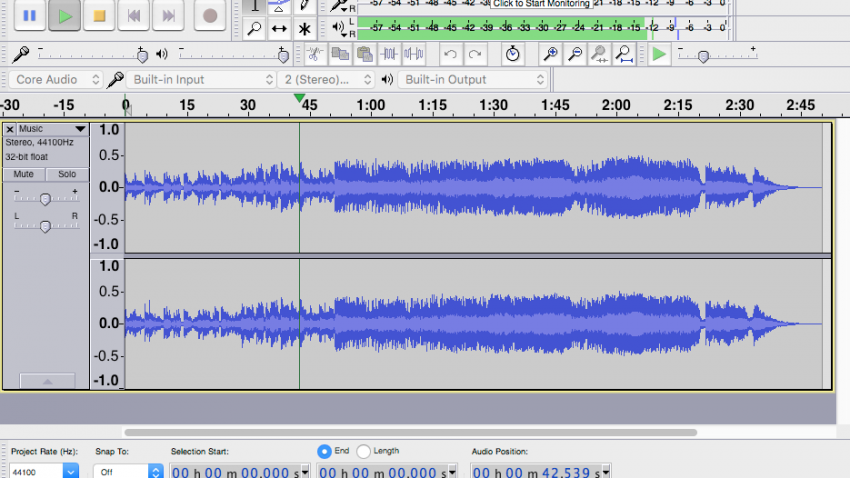850x478 pixels.
Task: Stop playback with the yellow Stop button
Action: [x=99, y=16]
